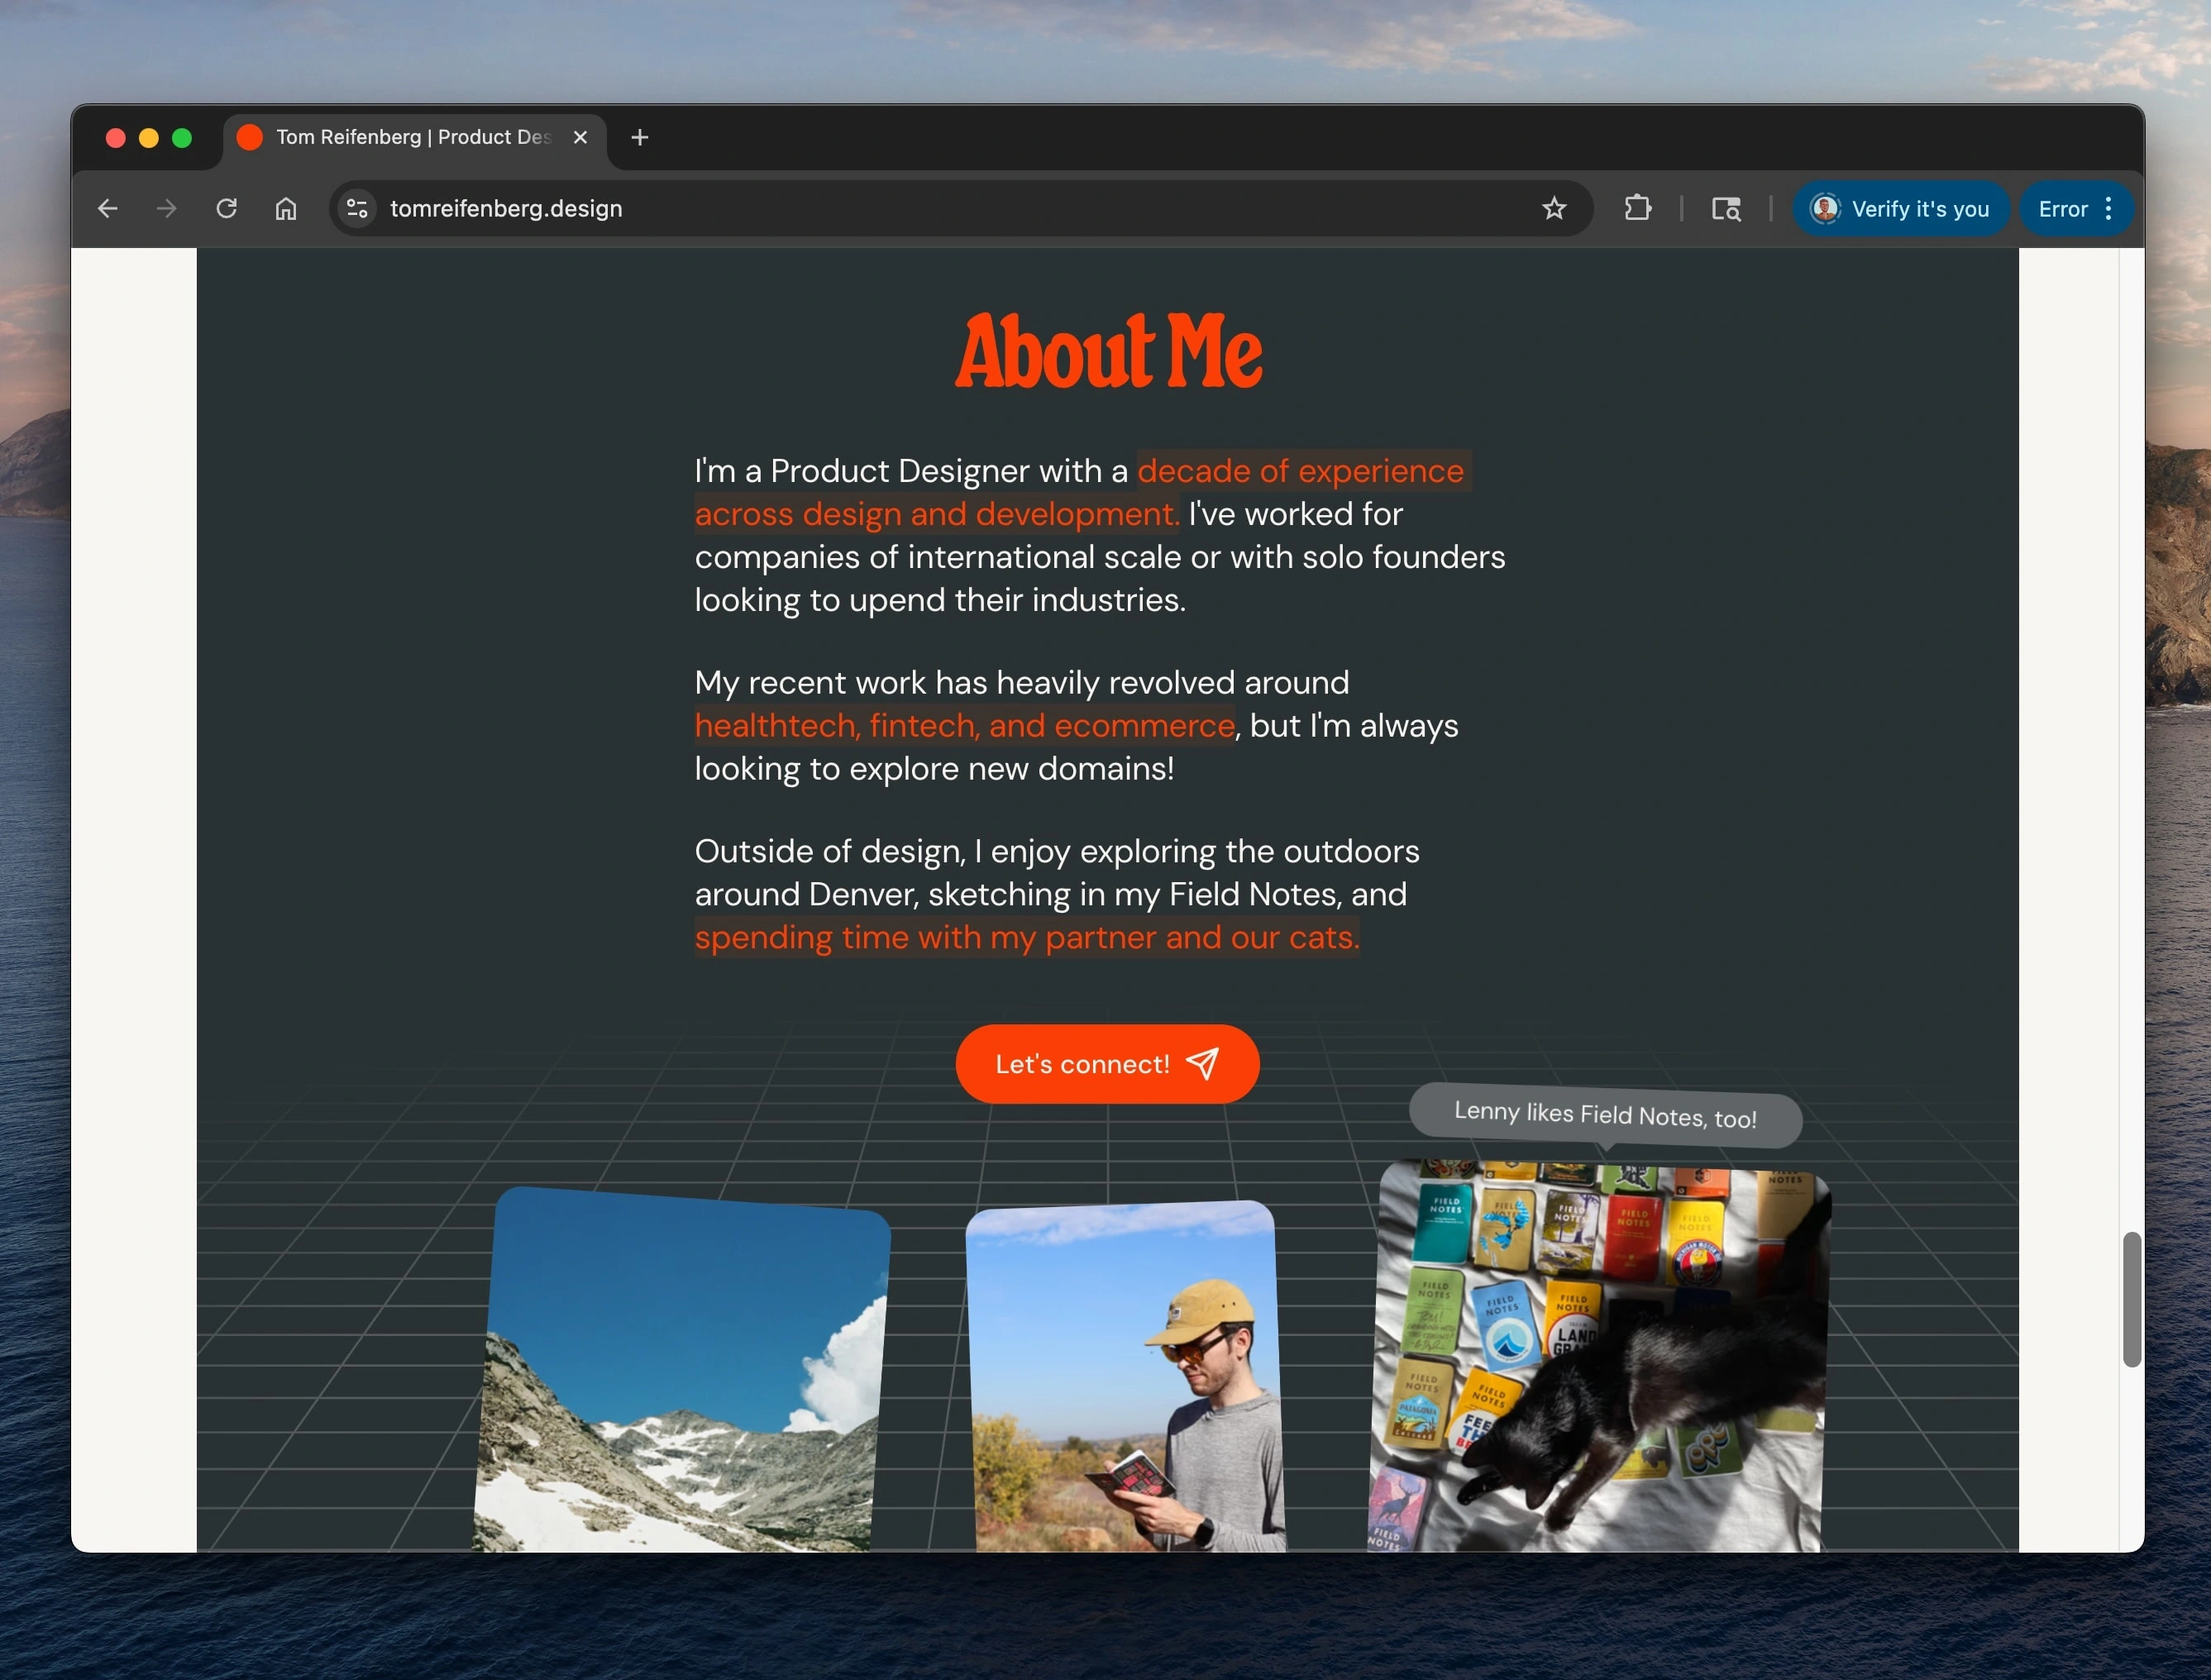The width and height of the screenshot is (2211, 1680).
Task: Reload the current page
Action: 227,208
